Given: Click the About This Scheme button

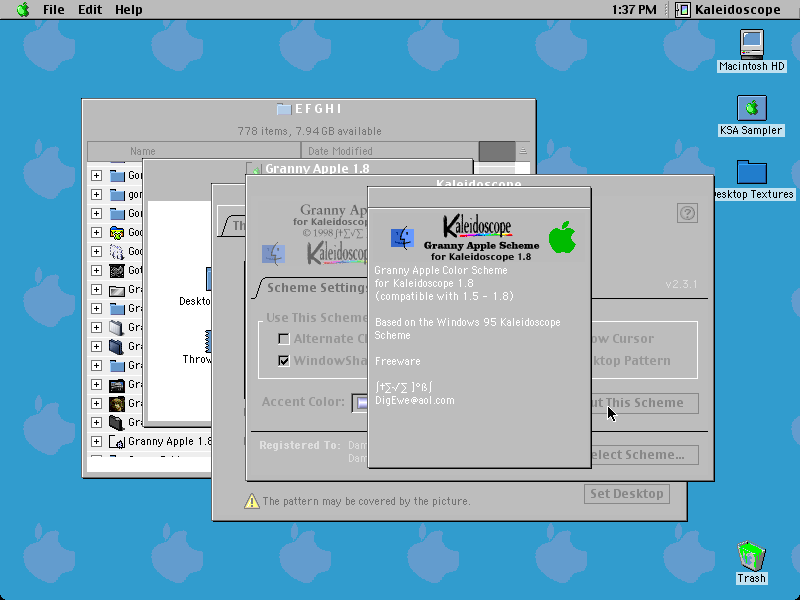Looking at the screenshot, I should click(644, 403).
